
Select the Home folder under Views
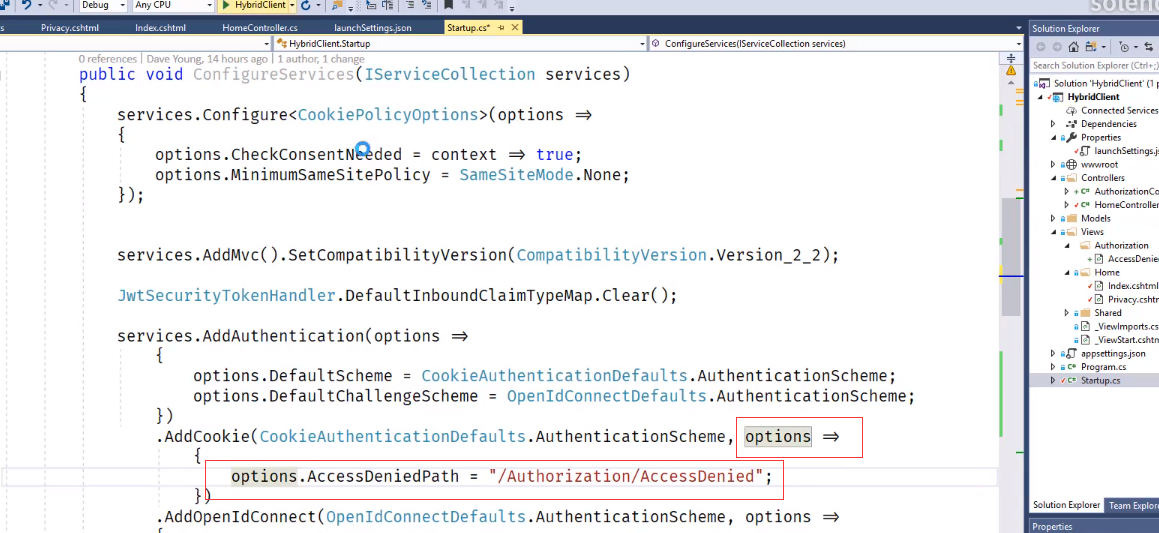point(1107,272)
